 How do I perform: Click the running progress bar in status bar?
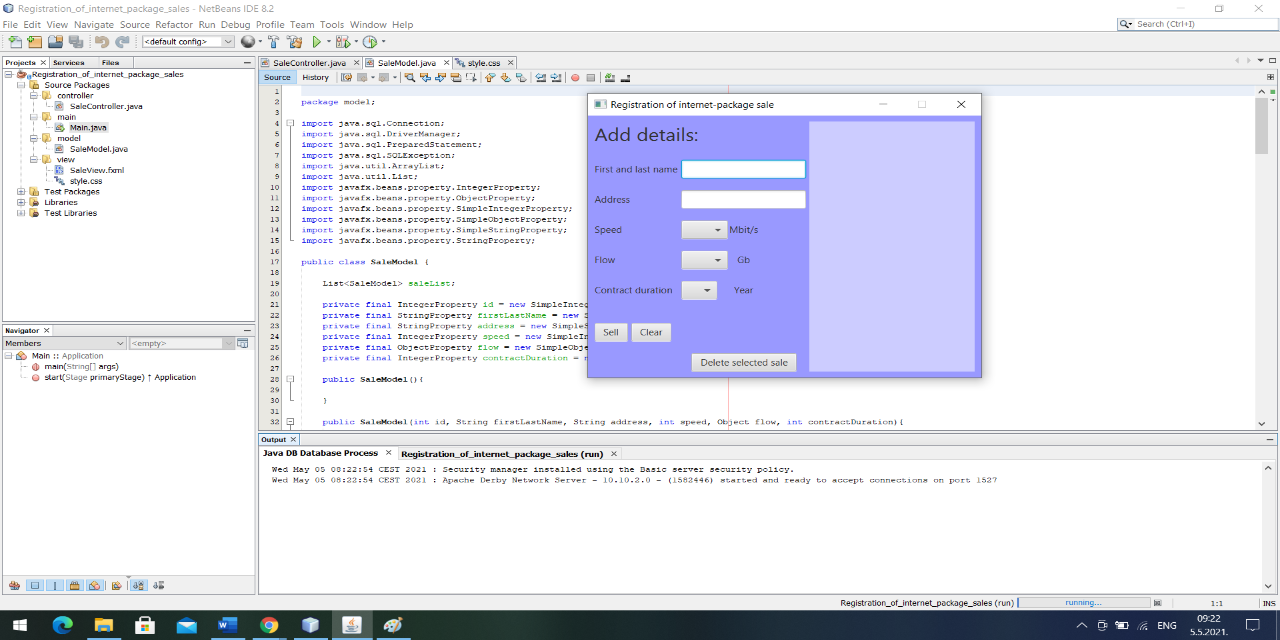click(x=1085, y=602)
